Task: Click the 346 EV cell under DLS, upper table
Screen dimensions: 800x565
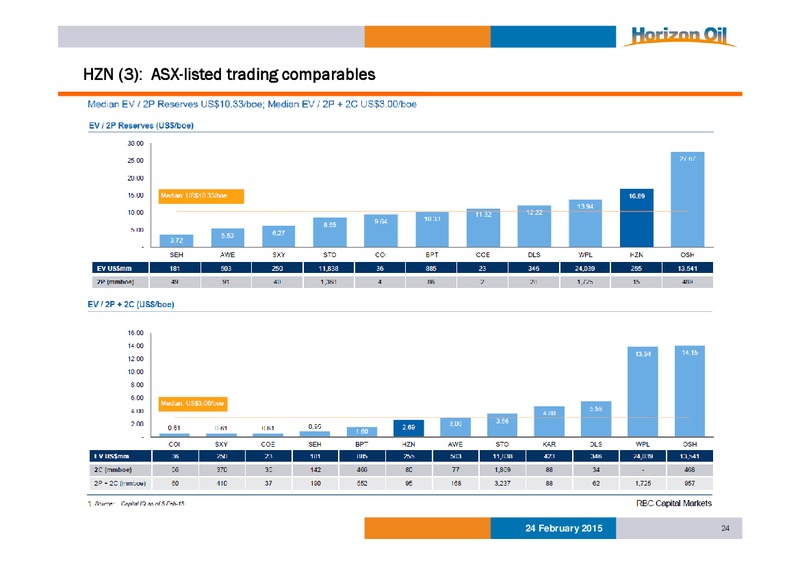Action: (534, 268)
